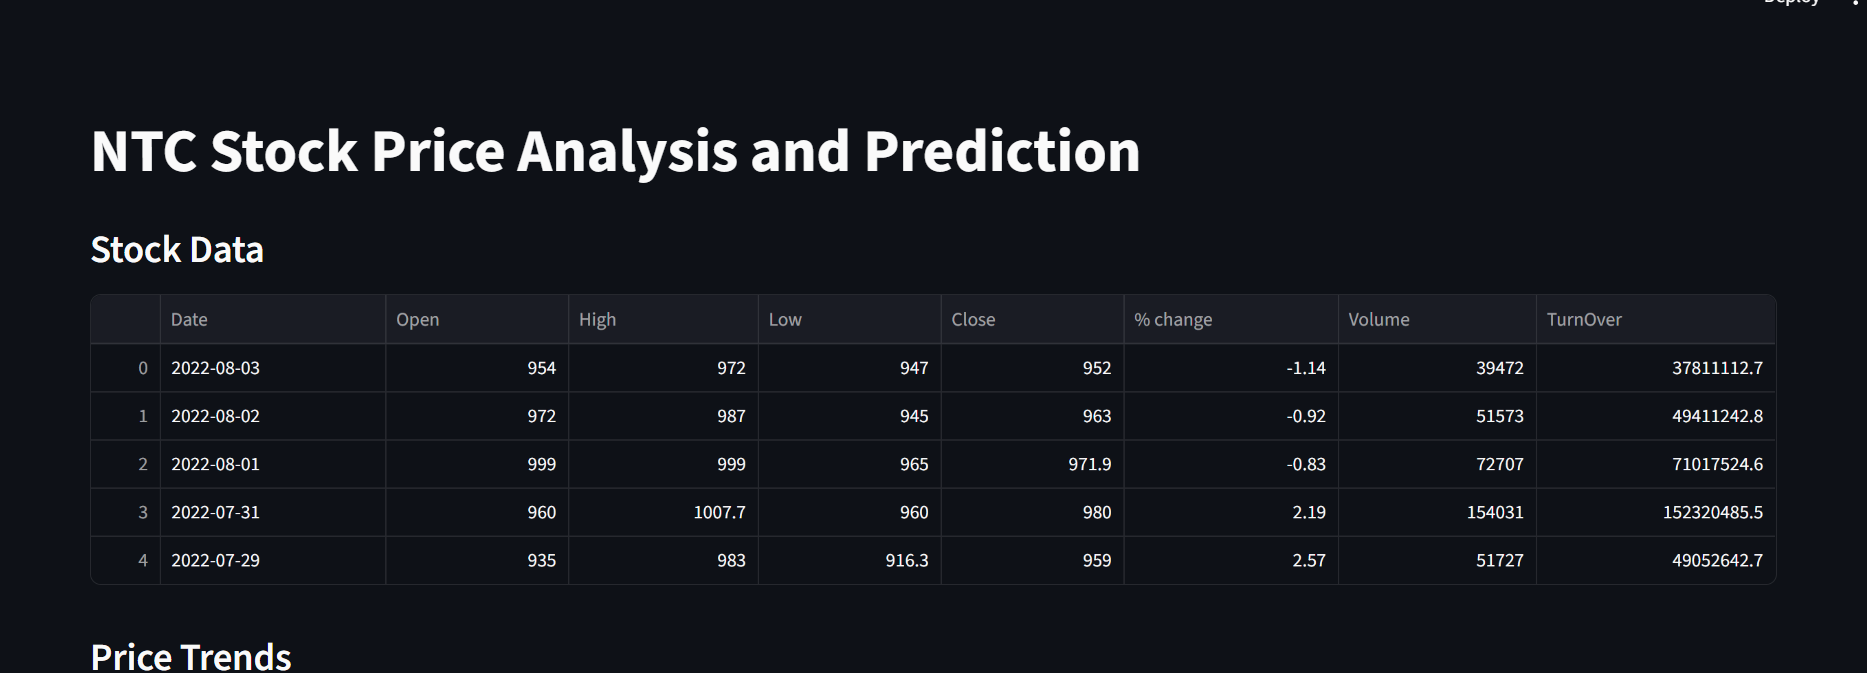Viewport: 1867px width, 673px height.
Task: Click the NTC Stock Price Analysis heading
Action: point(614,152)
